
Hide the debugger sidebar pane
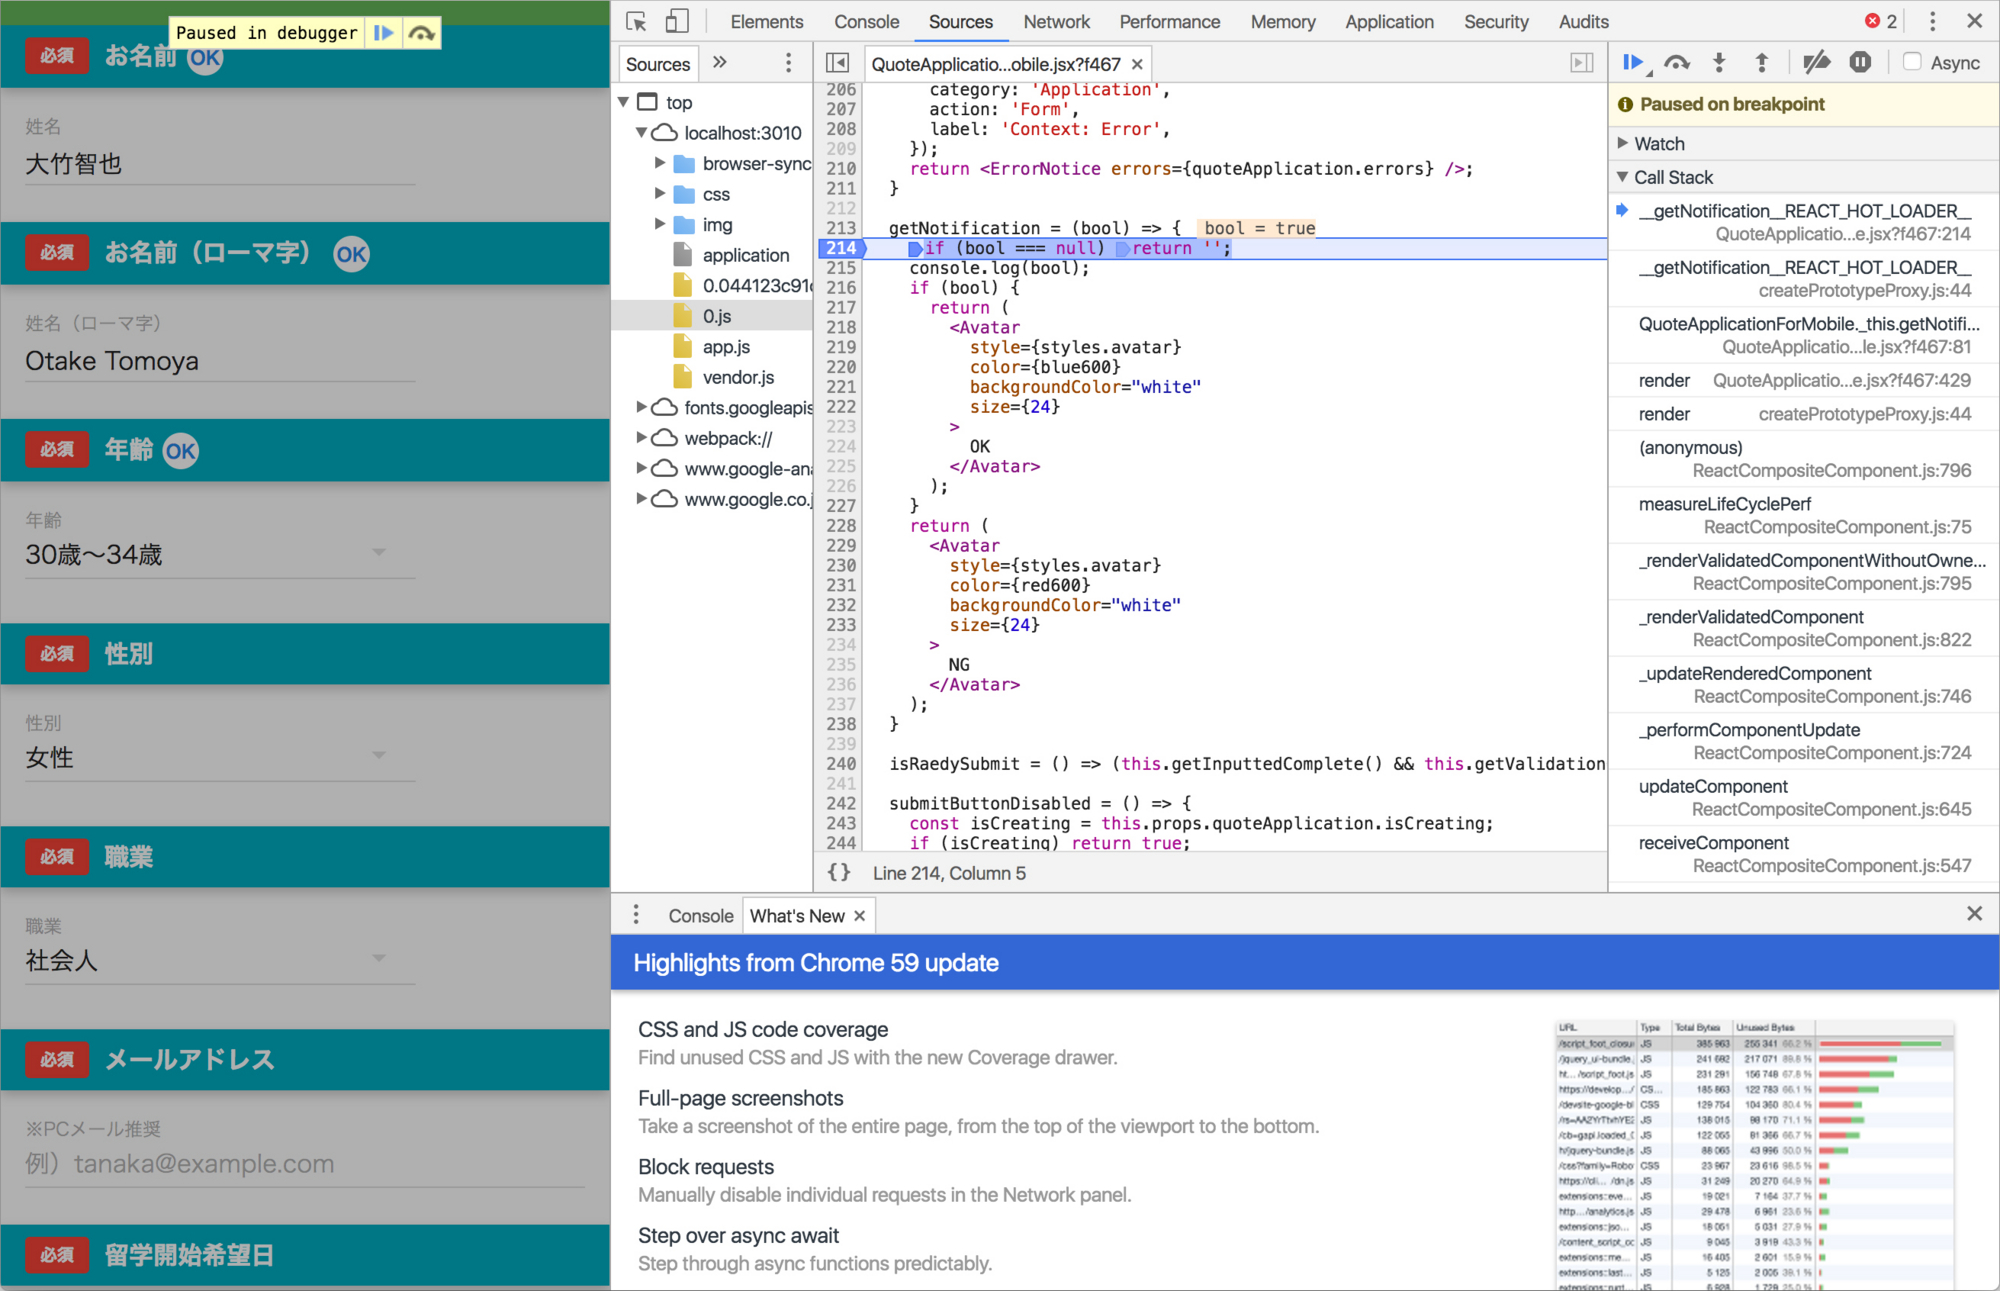pyautogui.click(x=1582, y=63)
